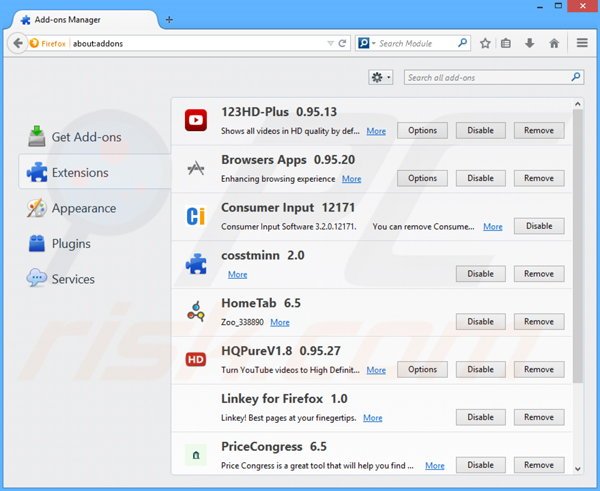600x491 pixels.
Task: Disable the HQPureV1.8 extension
Action: [x=481, y=370]
